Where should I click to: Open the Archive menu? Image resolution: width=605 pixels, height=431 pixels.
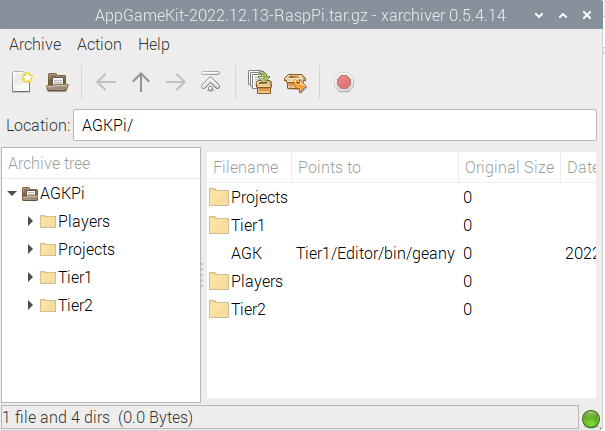tap(35, 44)
